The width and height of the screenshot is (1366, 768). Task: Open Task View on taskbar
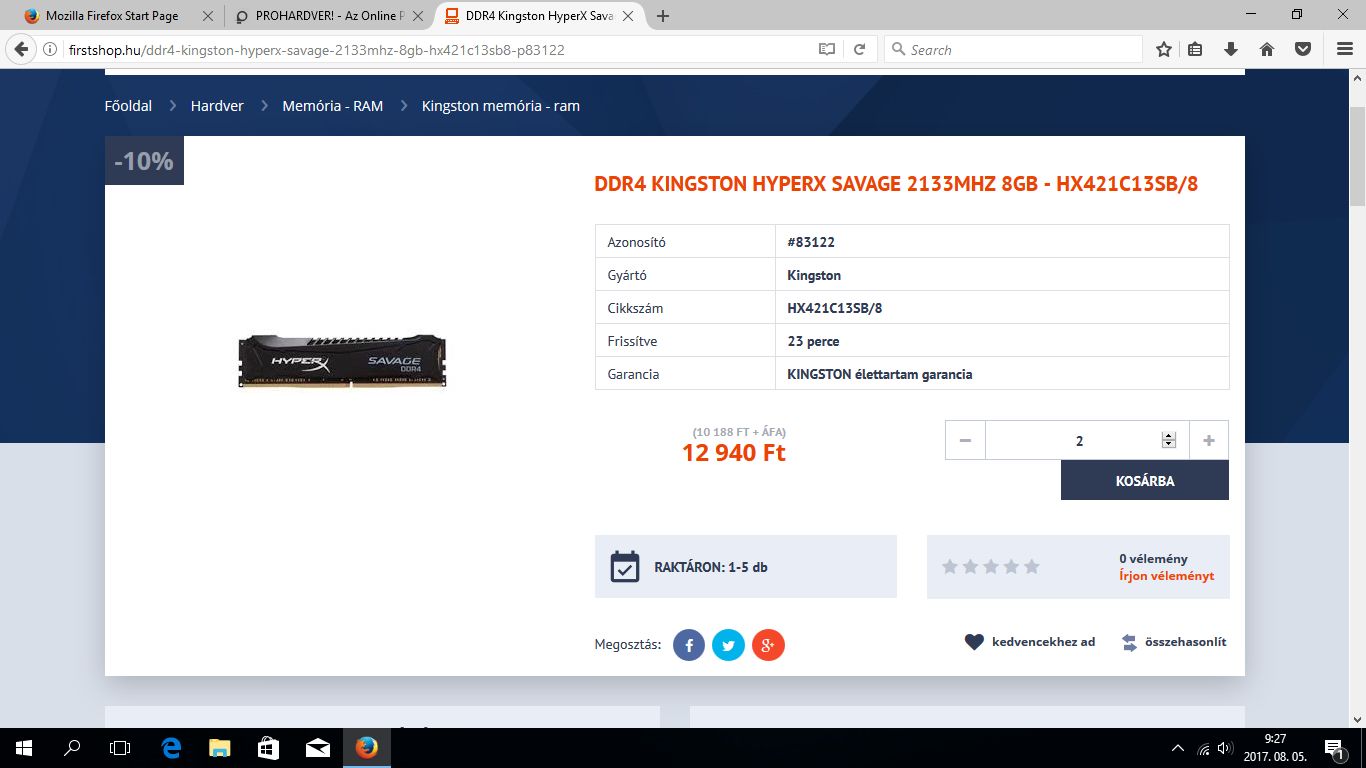[x=120, y=747]
